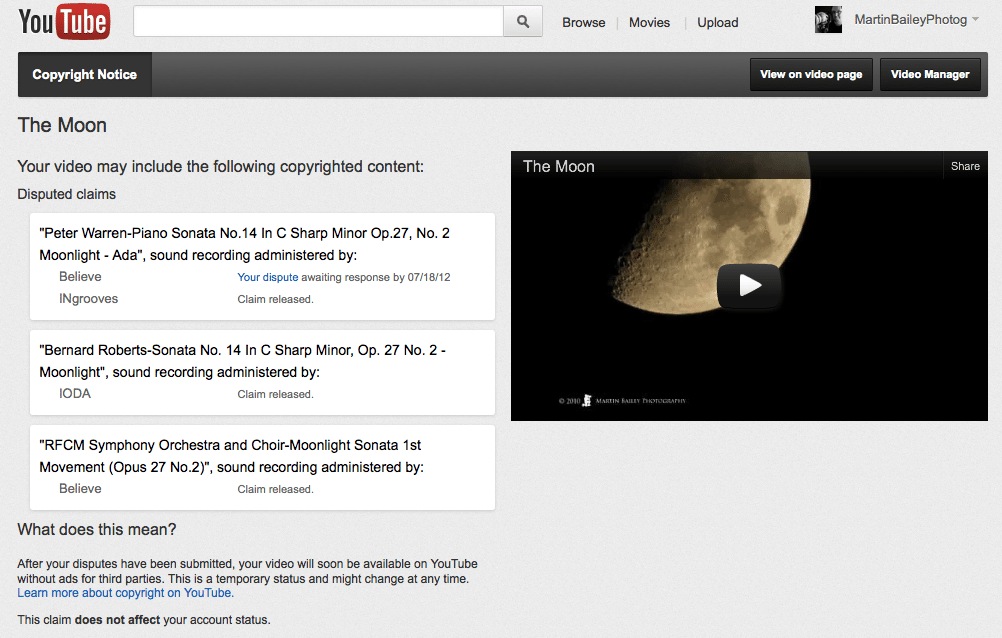Click the View on video page button
Viewport: 1002px width, 638px height.
pos(811,75)
